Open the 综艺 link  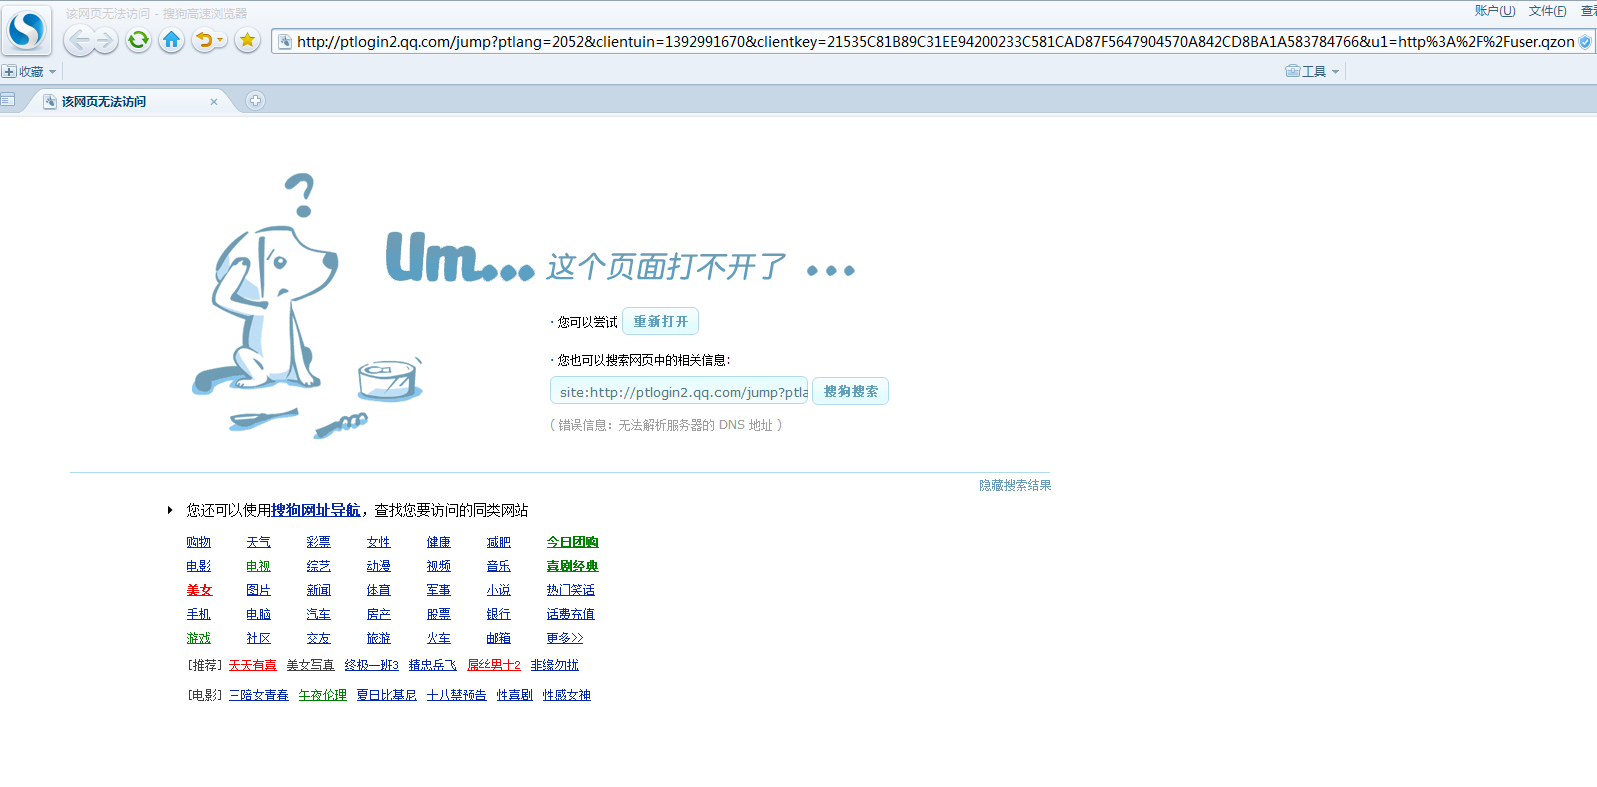coord(318,566)
